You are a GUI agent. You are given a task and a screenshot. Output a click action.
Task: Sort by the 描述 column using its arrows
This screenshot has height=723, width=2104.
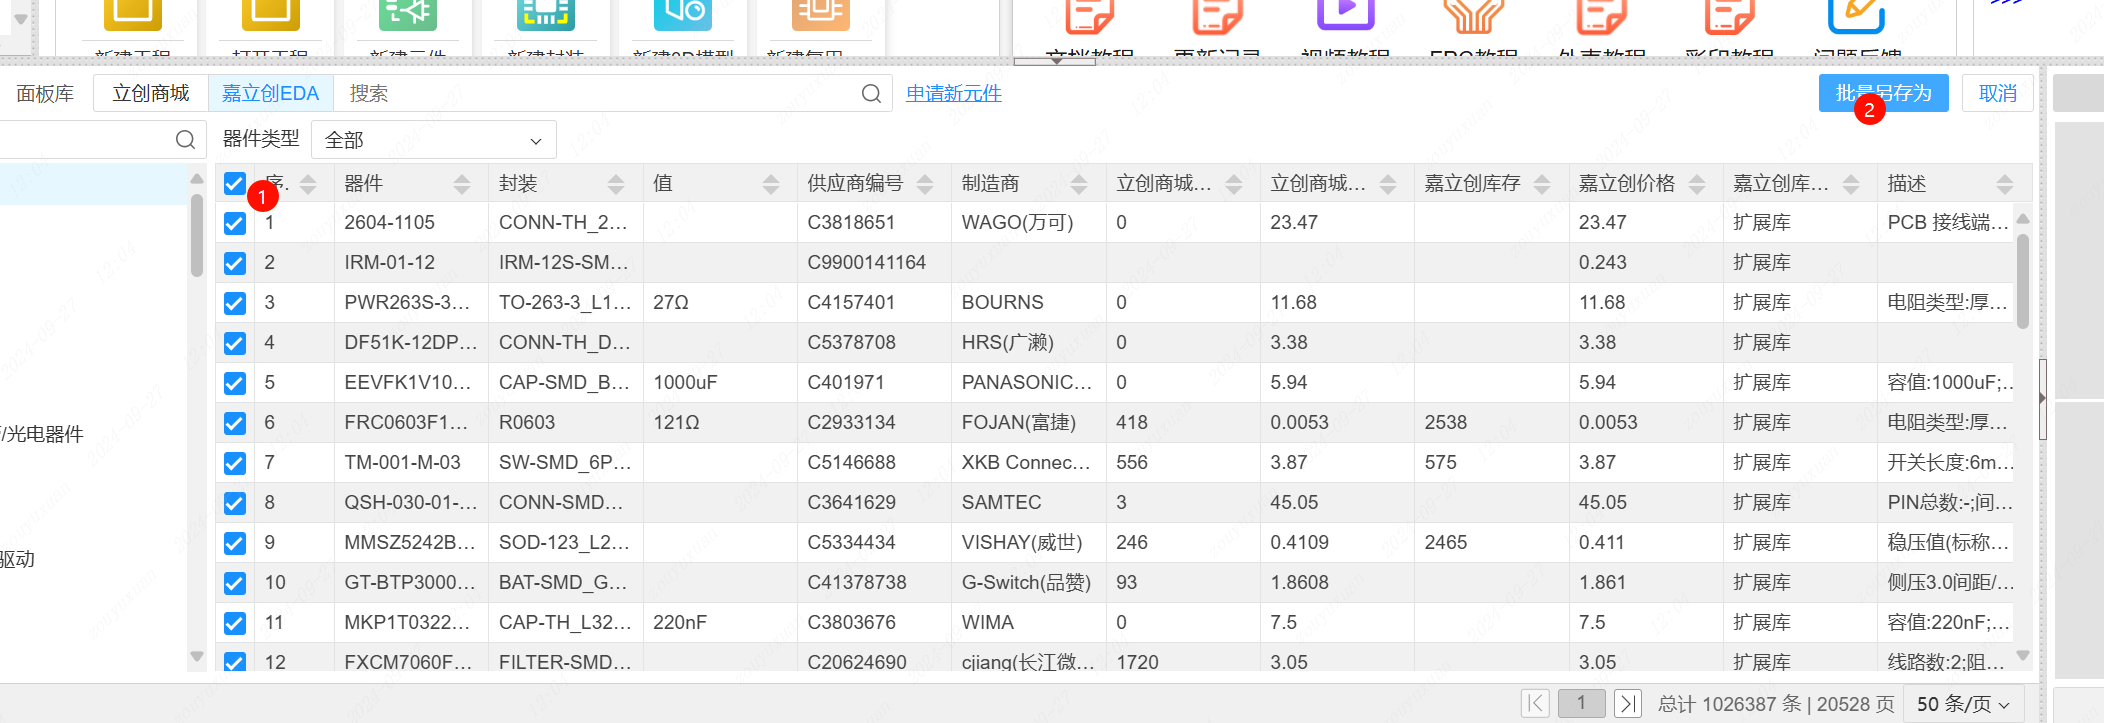pos(2005,184)
